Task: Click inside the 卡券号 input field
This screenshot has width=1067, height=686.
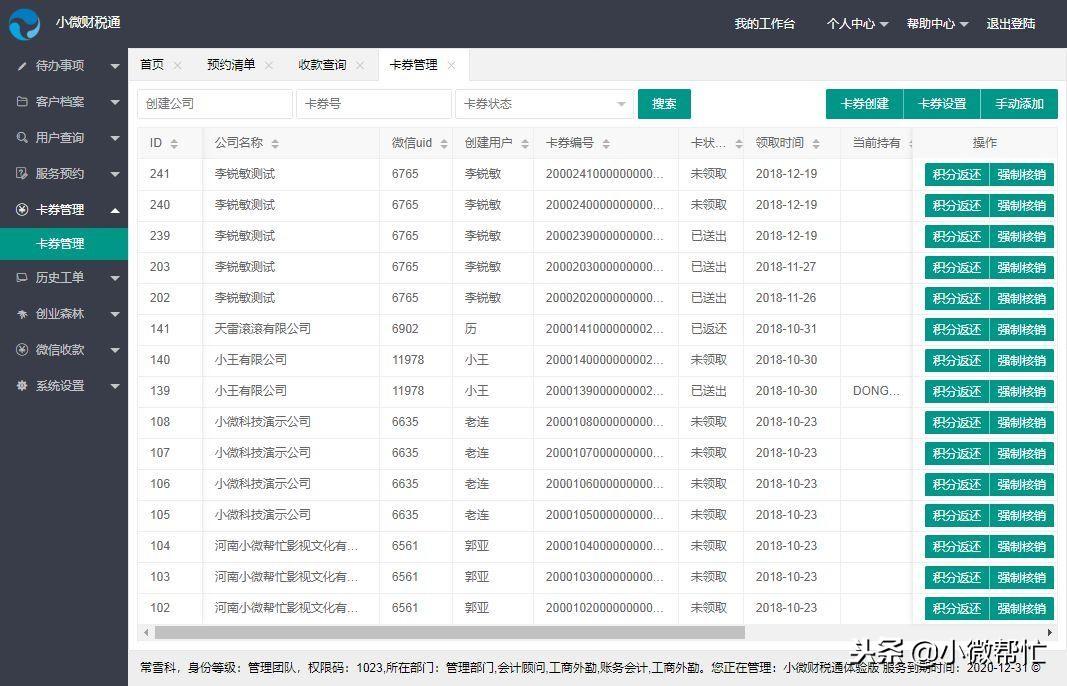Action: click(x=373, y=103)
